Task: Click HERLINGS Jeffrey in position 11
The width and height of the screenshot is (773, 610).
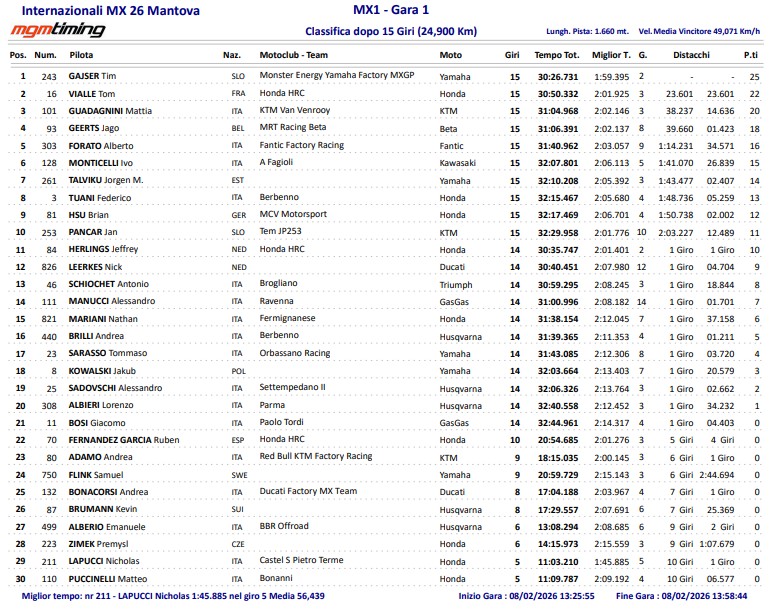Action: [102, 249]
